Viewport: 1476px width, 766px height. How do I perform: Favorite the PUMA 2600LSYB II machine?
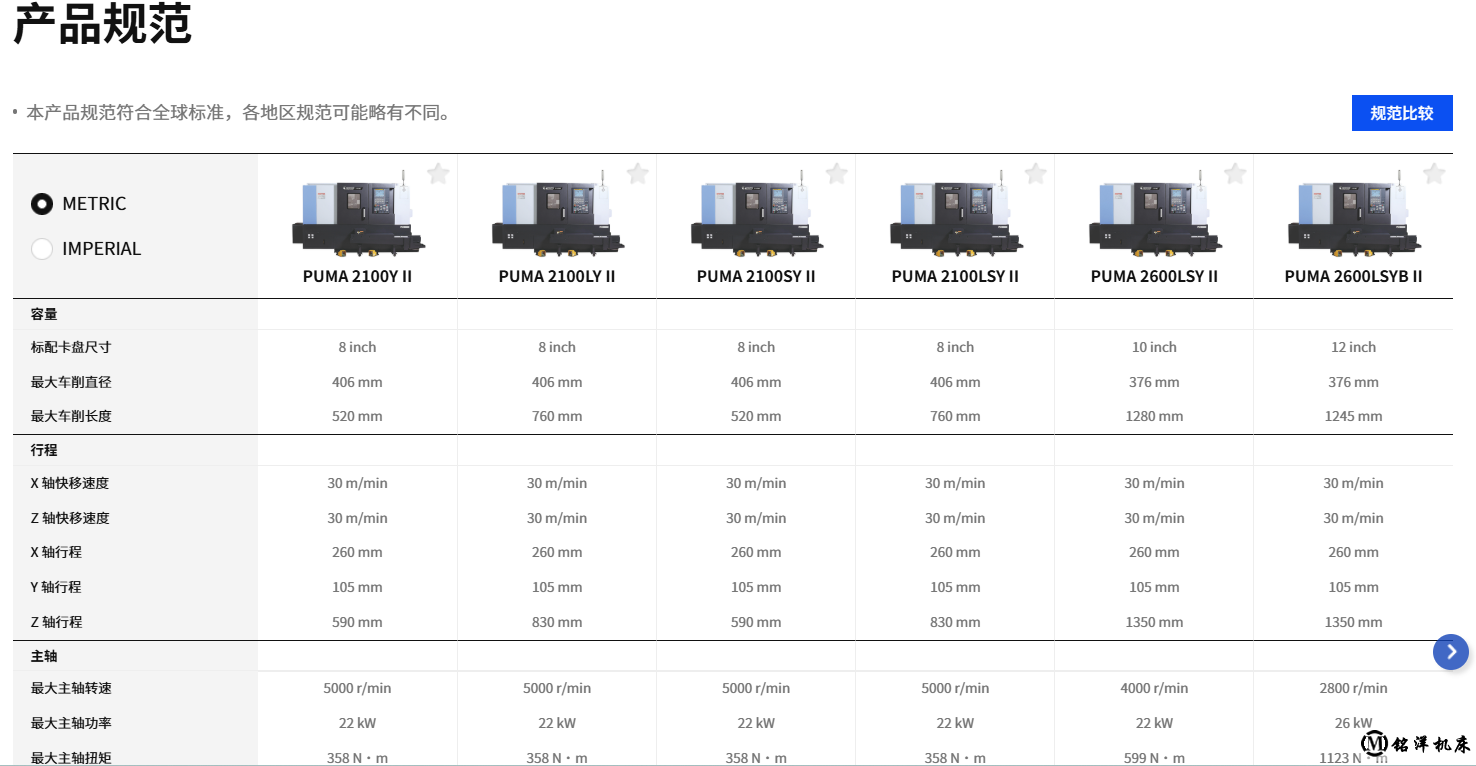click(x=1434, y=174)
